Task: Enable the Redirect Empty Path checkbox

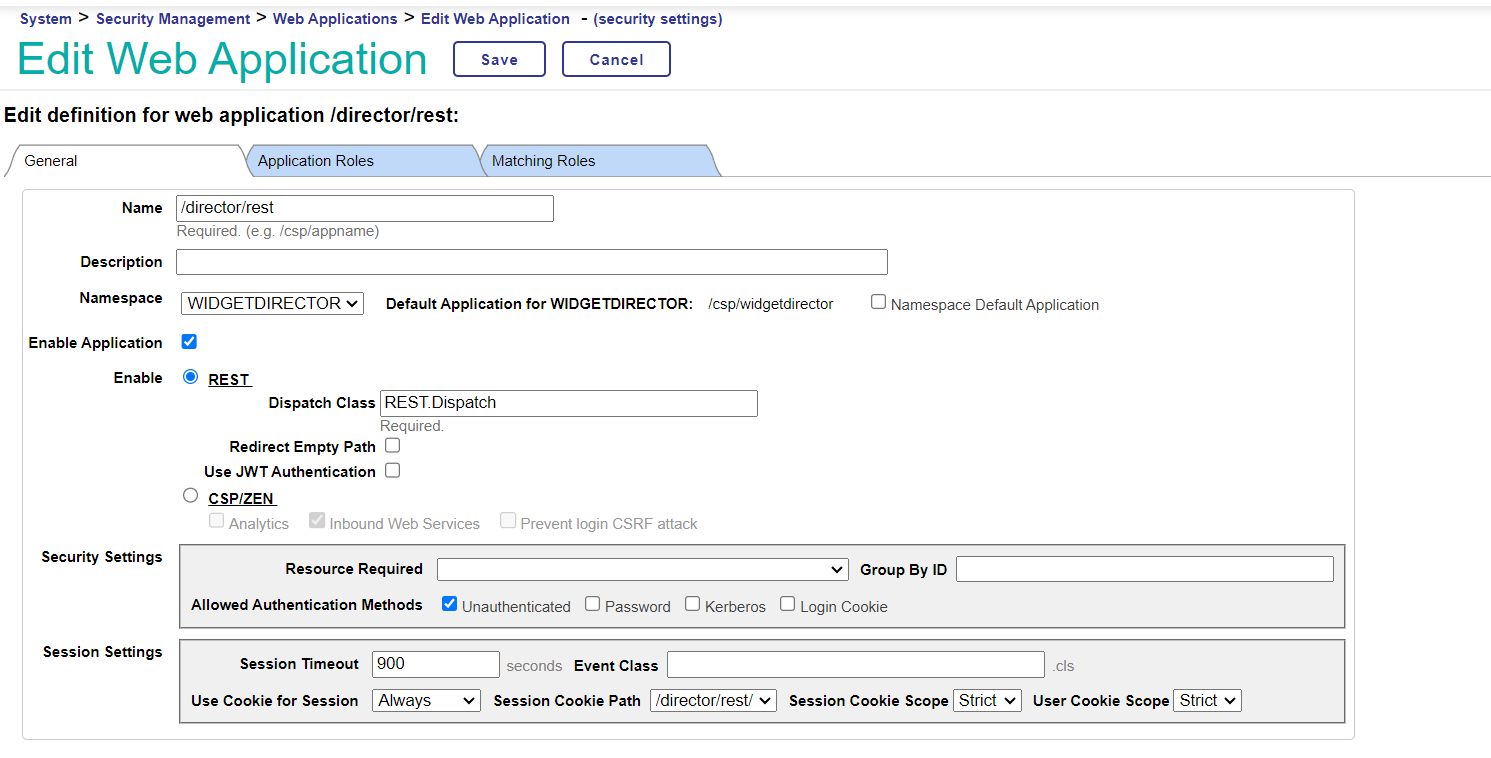Action: point(393,446)
